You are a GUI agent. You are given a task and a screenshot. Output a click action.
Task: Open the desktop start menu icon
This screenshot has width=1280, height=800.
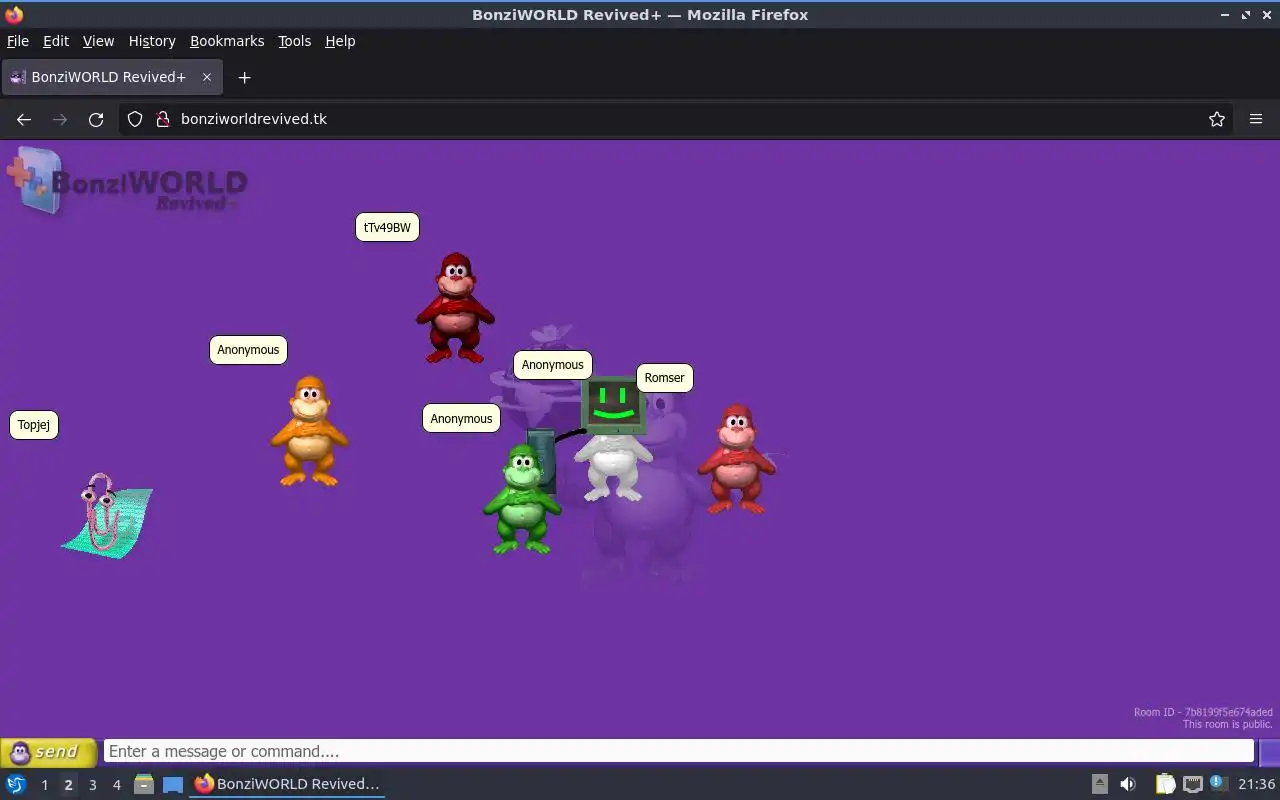pos(15,784)
